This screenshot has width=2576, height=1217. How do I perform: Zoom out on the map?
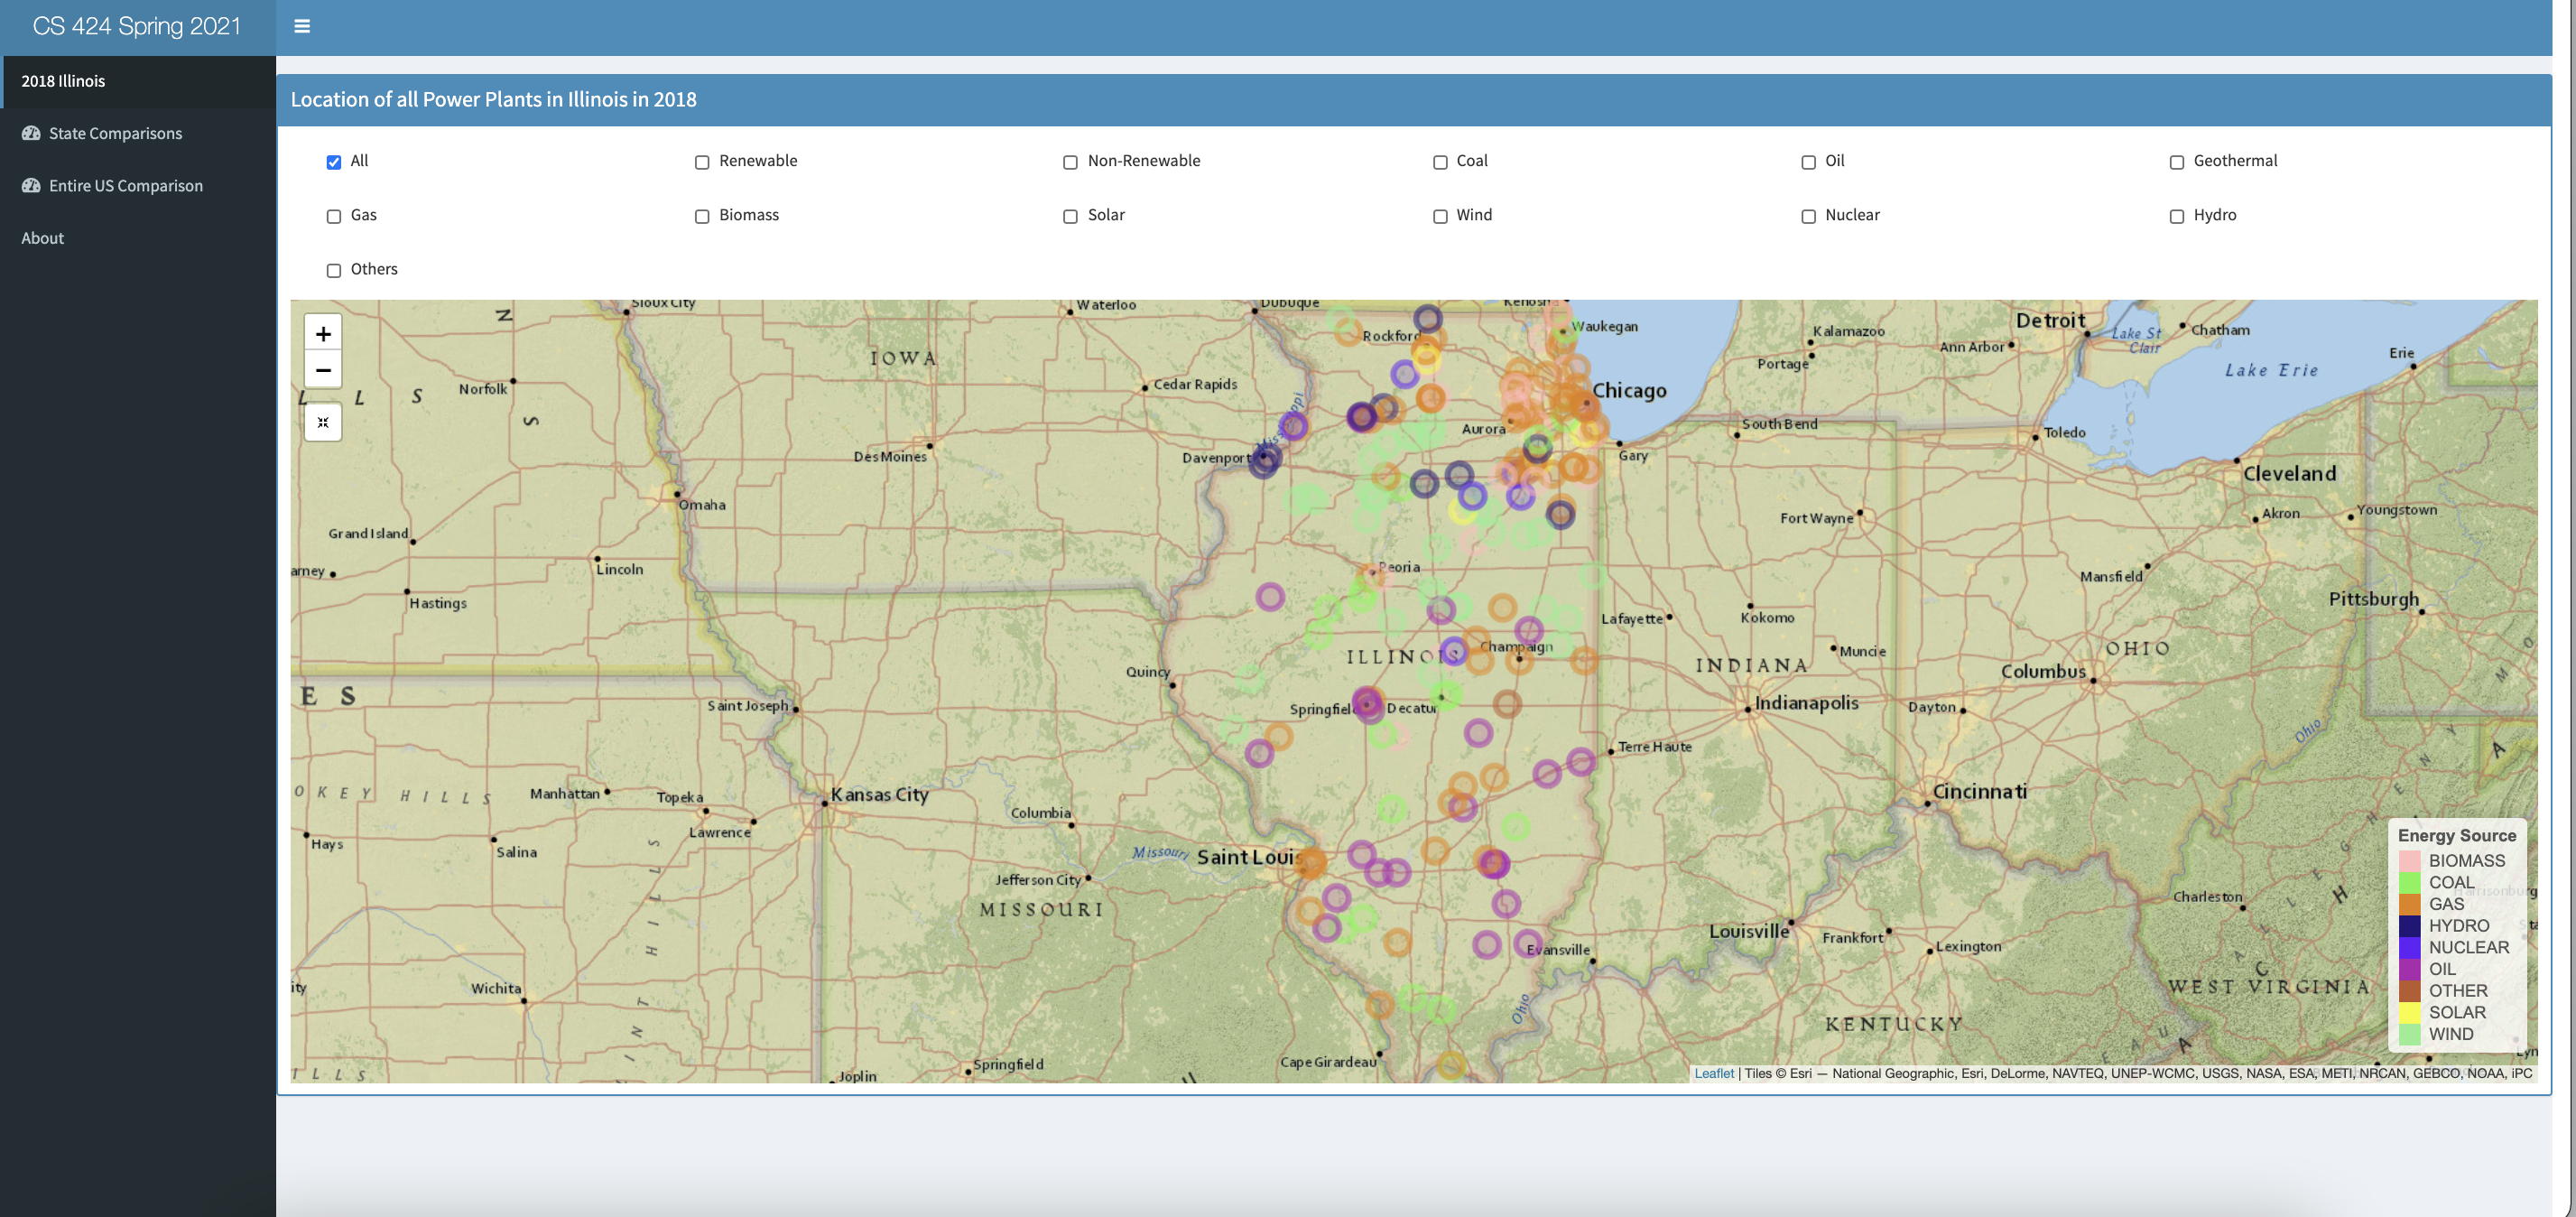pos(323,370)
